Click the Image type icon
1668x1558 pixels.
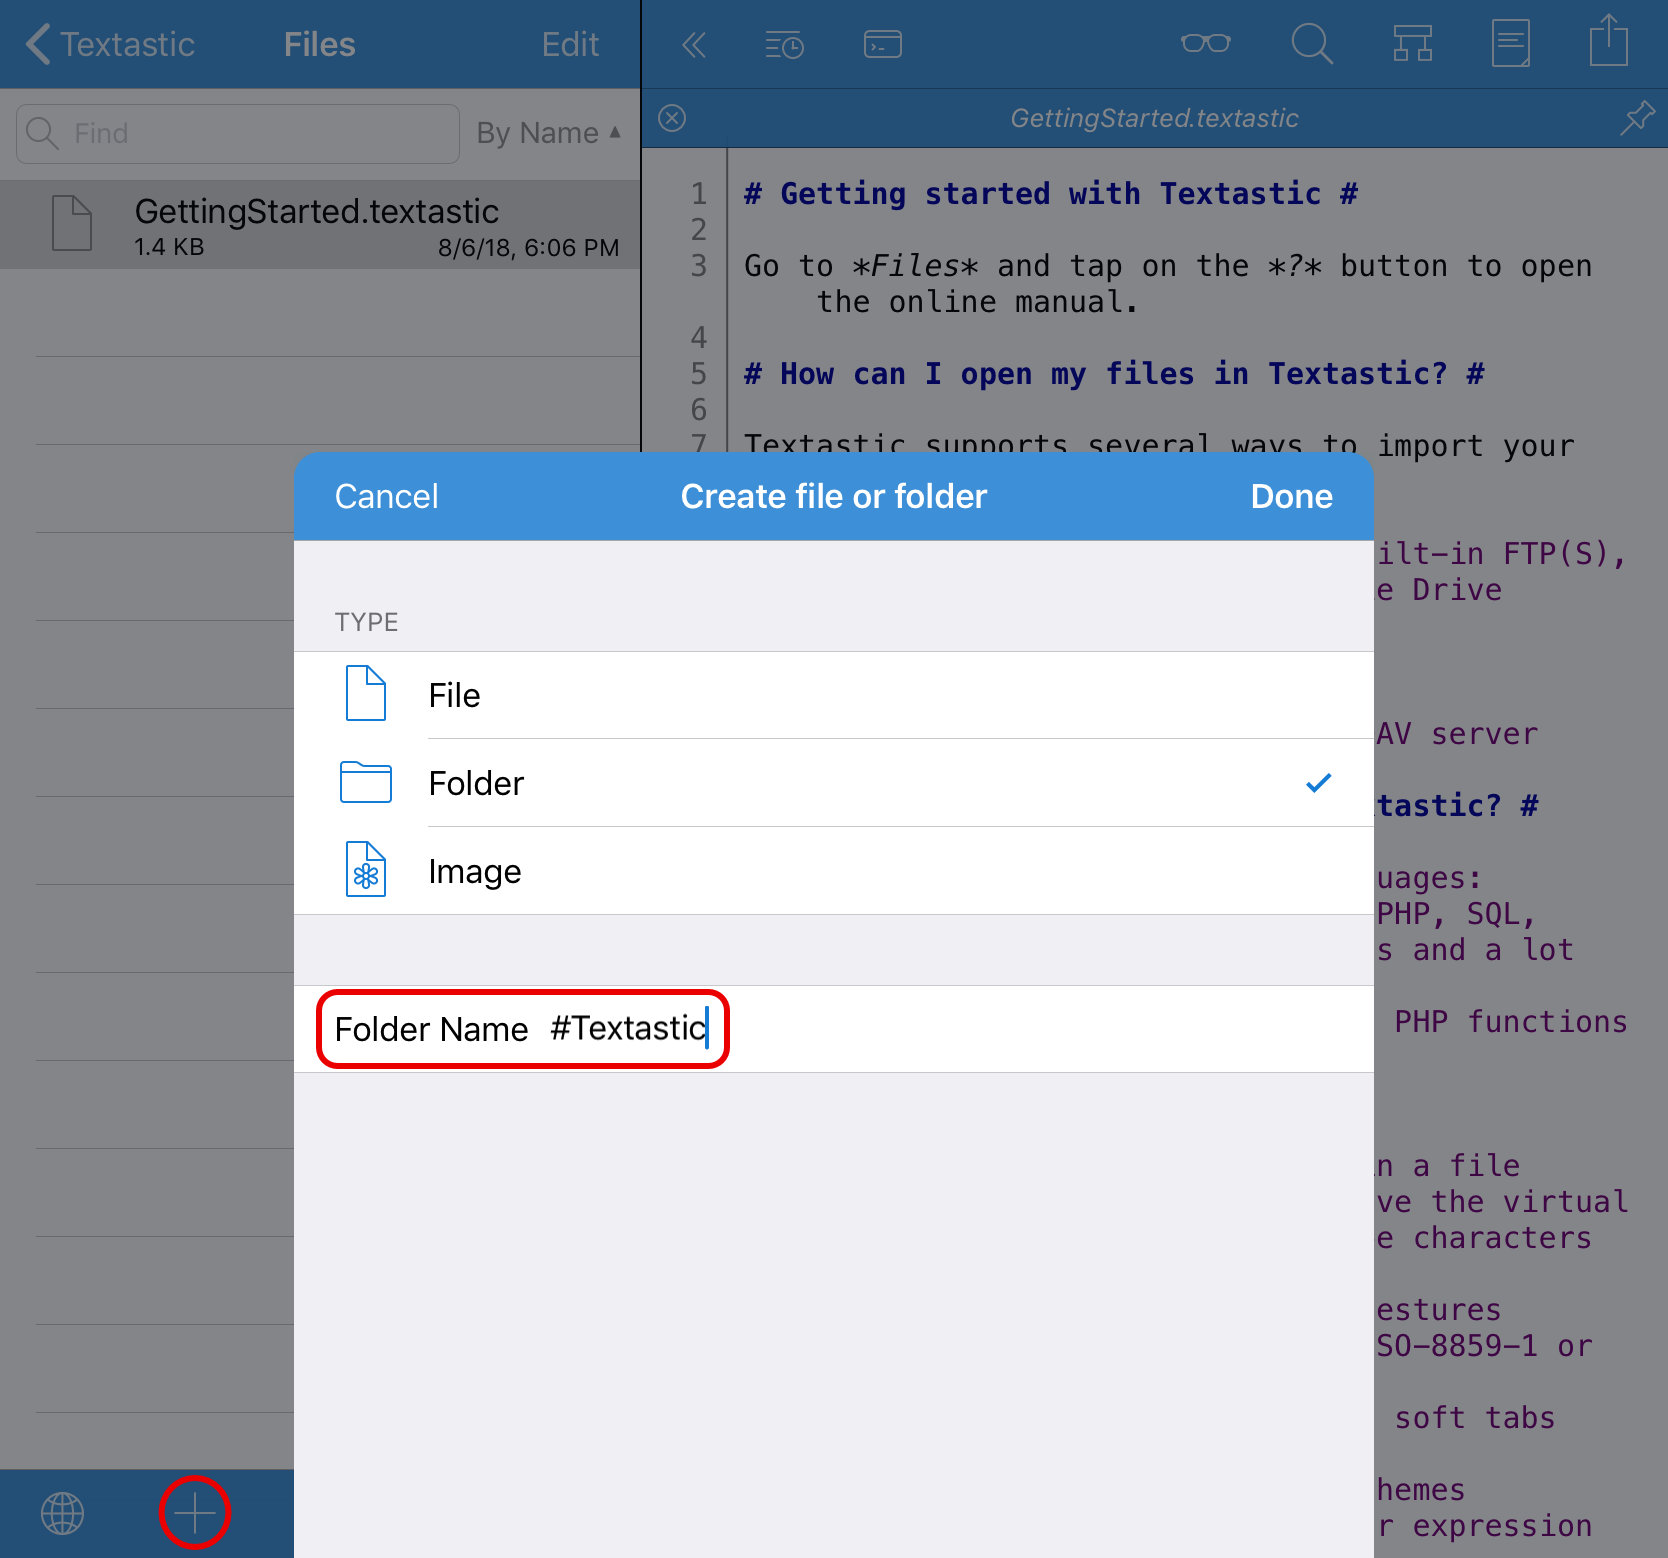(366, 869)
